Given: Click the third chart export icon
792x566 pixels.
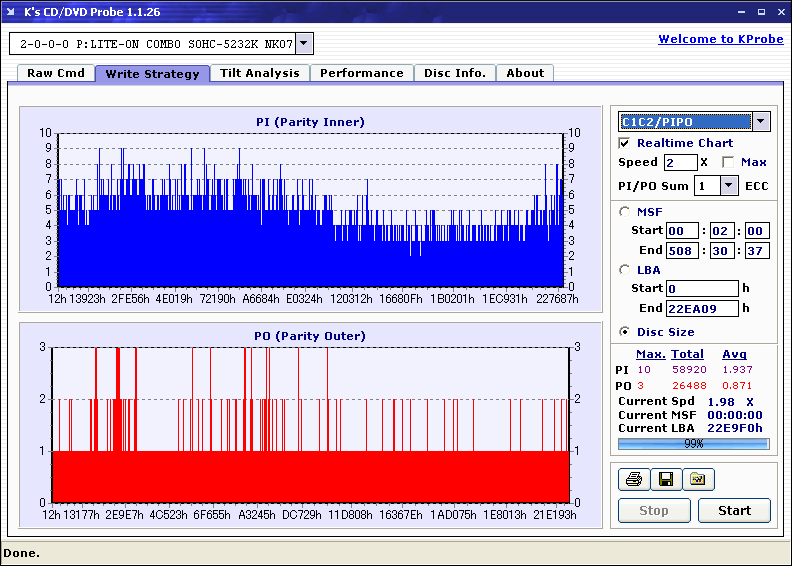Looking at the screenshot, I should (x=698, y=480).
